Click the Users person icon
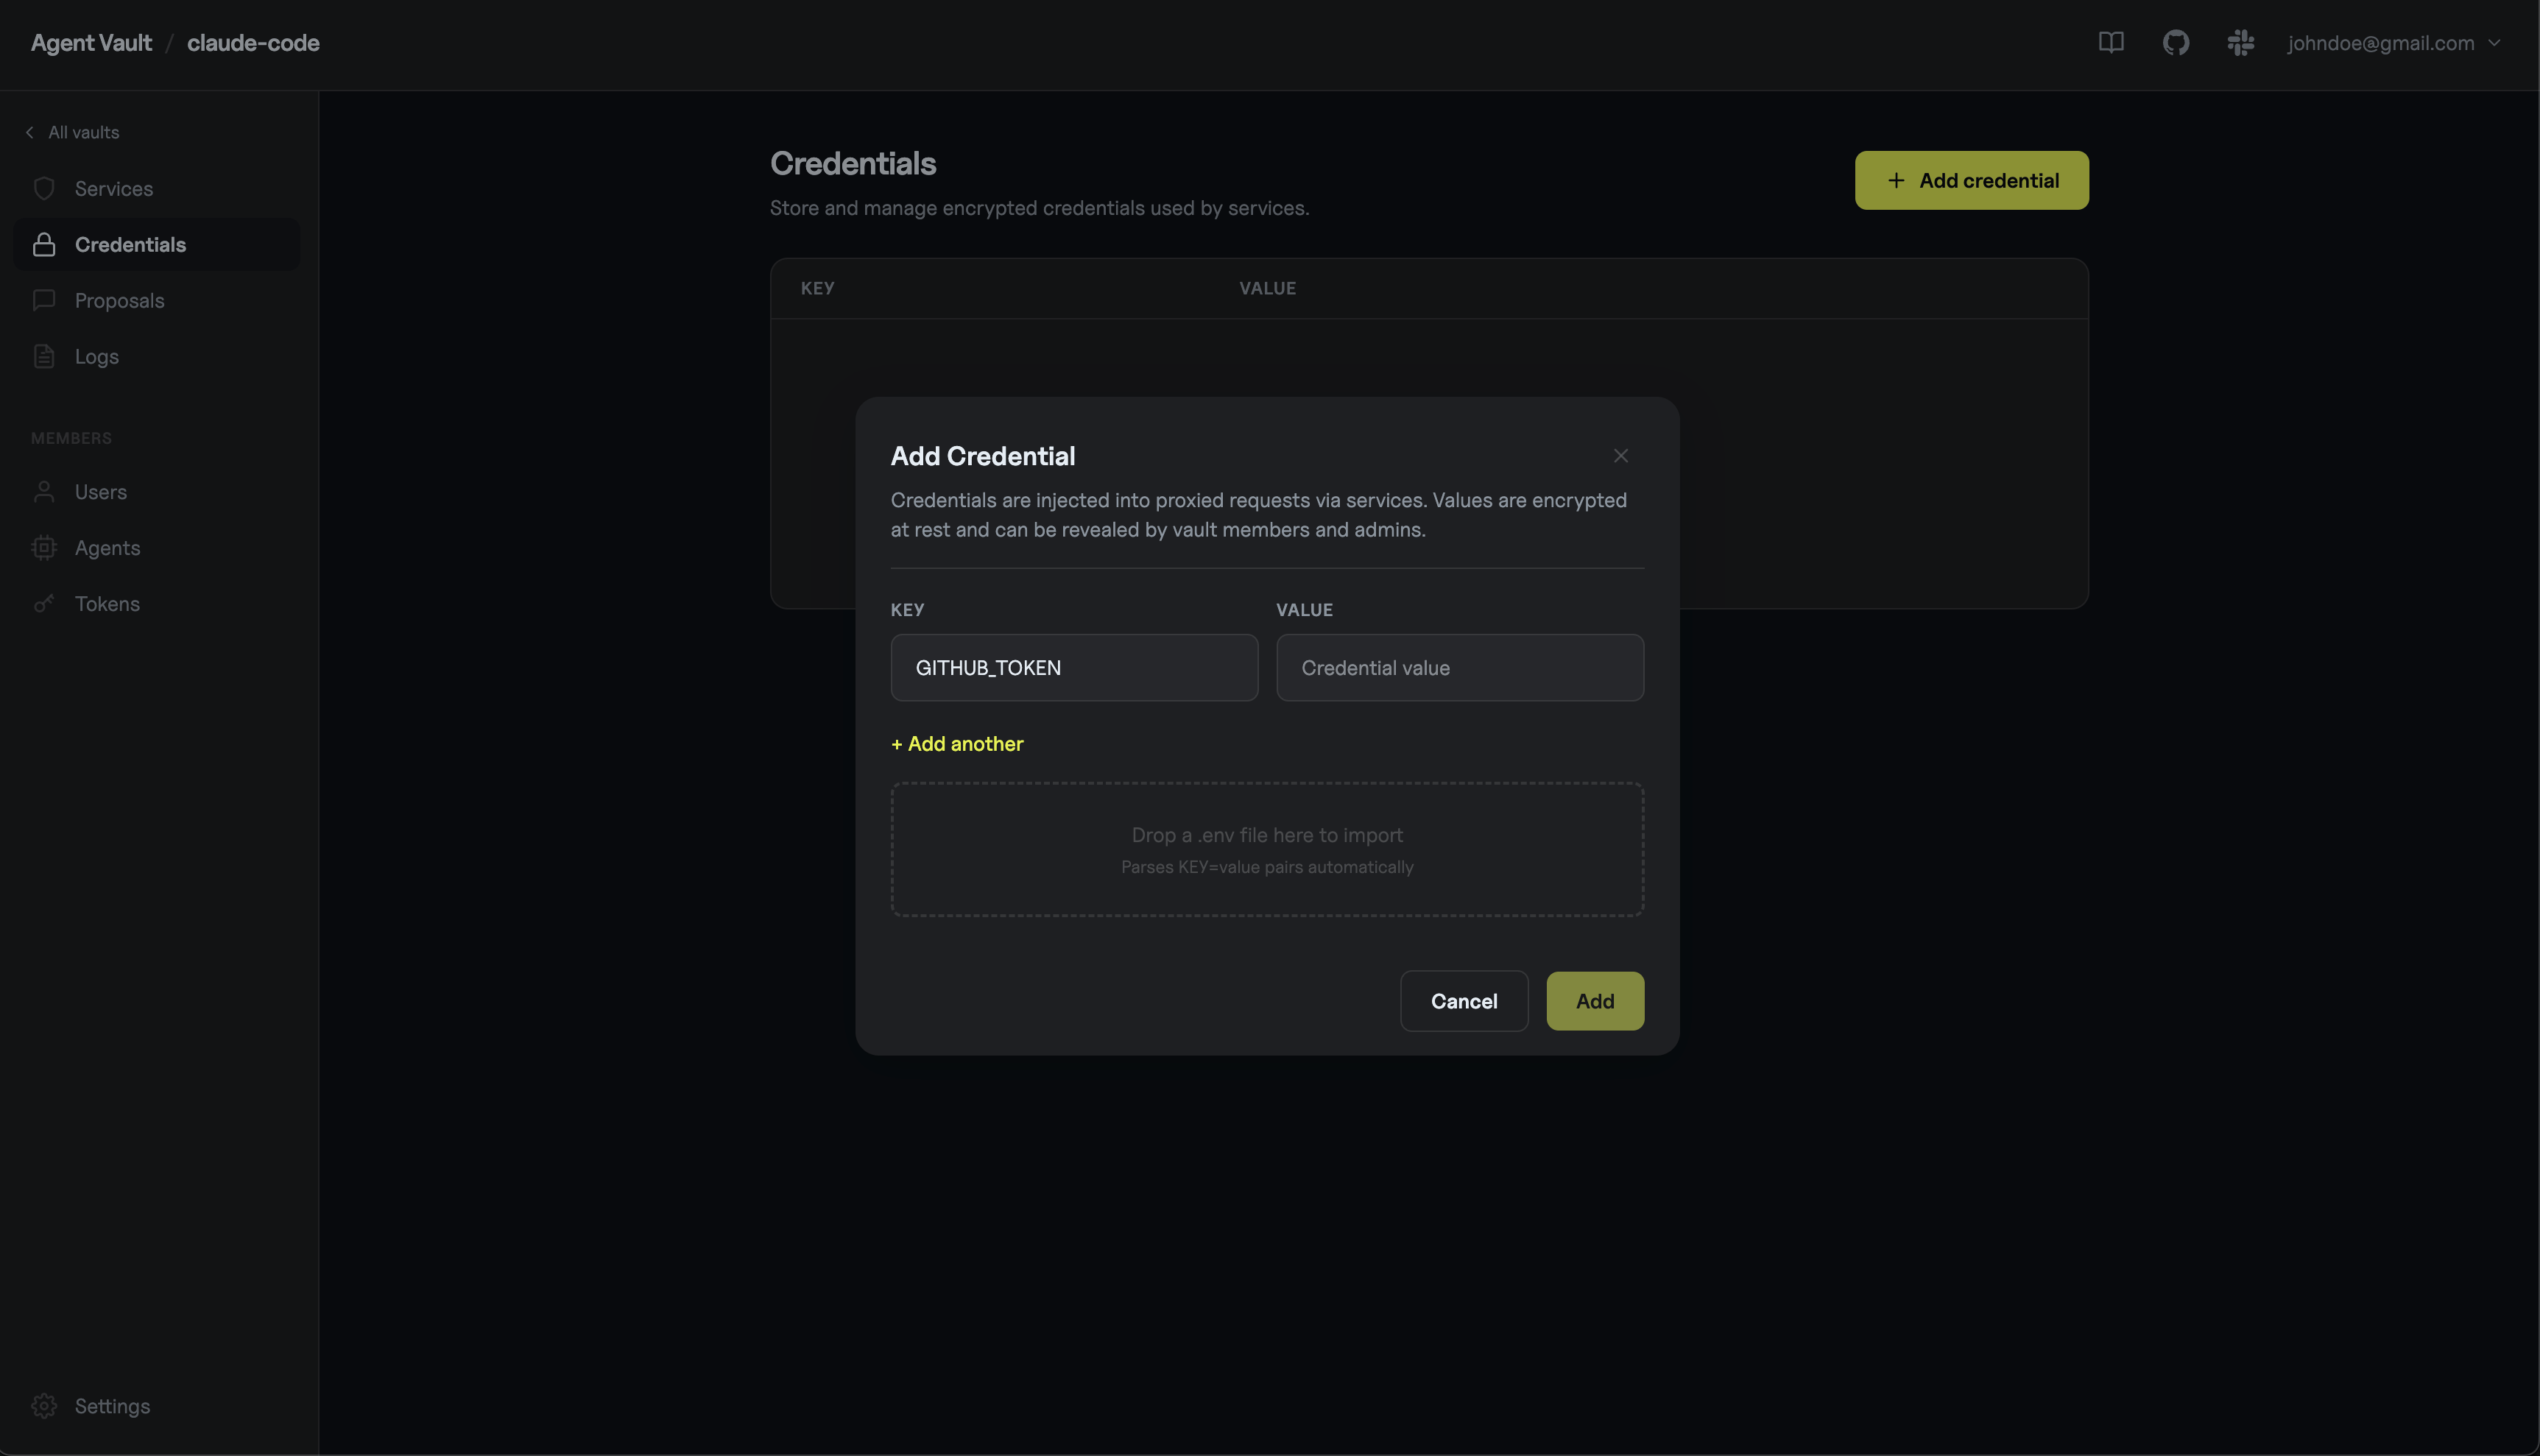The height and width of the screenshot is (1456, 2540). pyautogui.click(x=44, y=492)
